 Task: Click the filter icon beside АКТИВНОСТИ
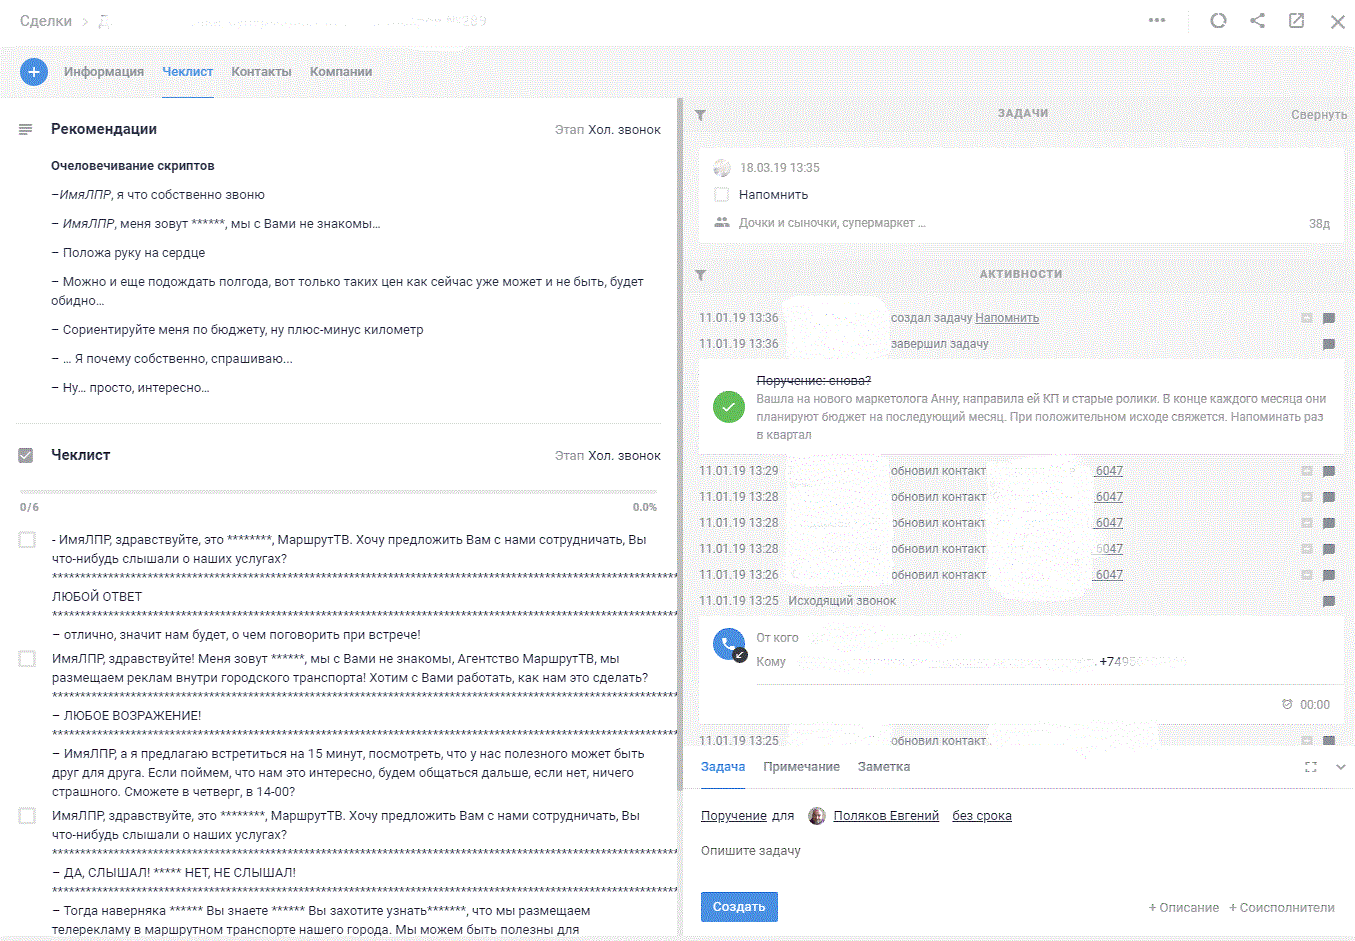[700, 275]
